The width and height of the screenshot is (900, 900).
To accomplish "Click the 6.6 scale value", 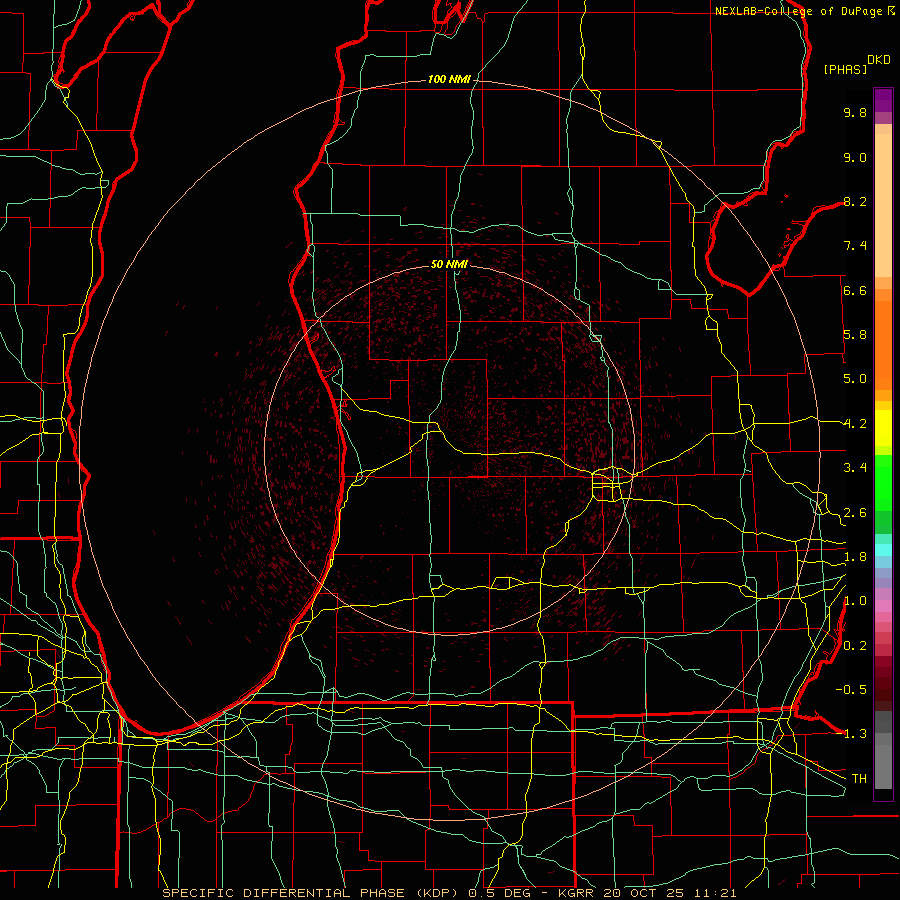I will (x=855, y=290).
